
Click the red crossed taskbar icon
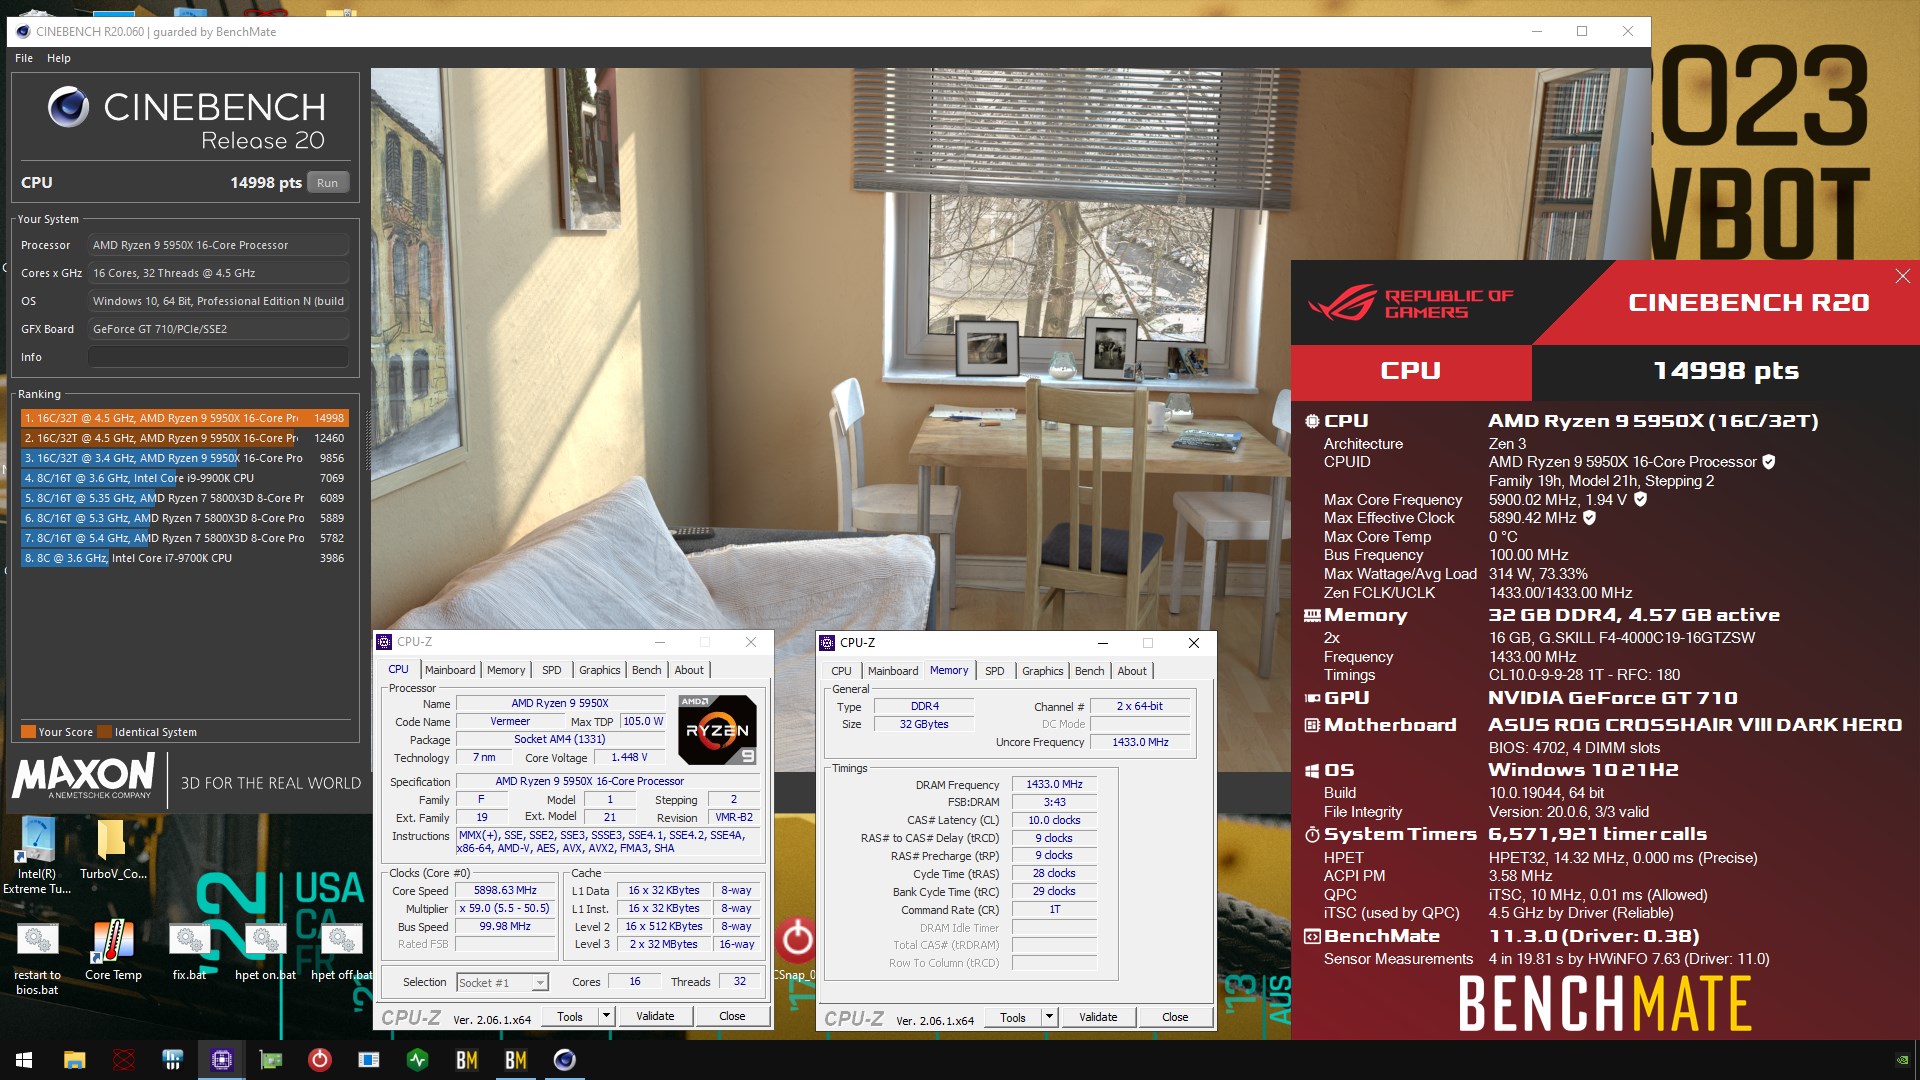123,1060
